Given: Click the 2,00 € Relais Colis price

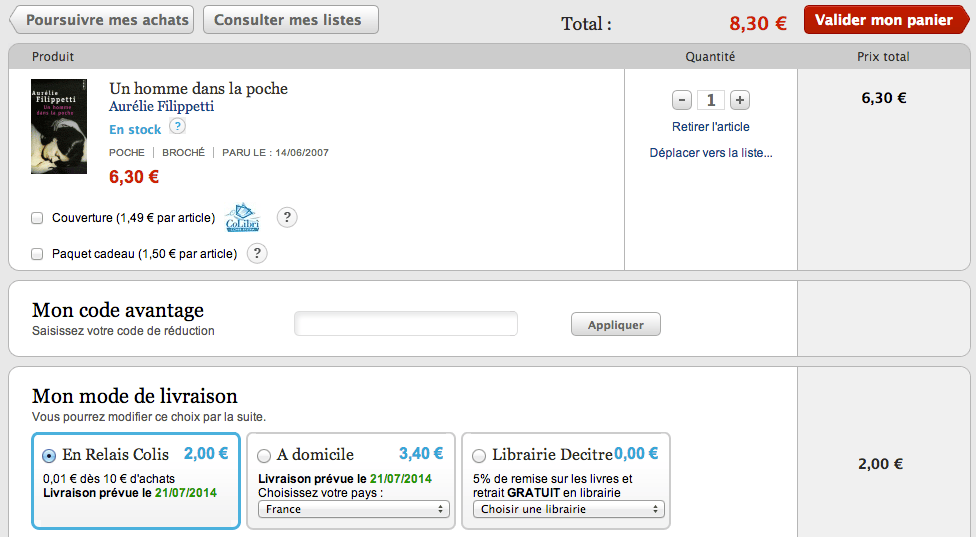Looking at the screenshot, I should 206,454.
